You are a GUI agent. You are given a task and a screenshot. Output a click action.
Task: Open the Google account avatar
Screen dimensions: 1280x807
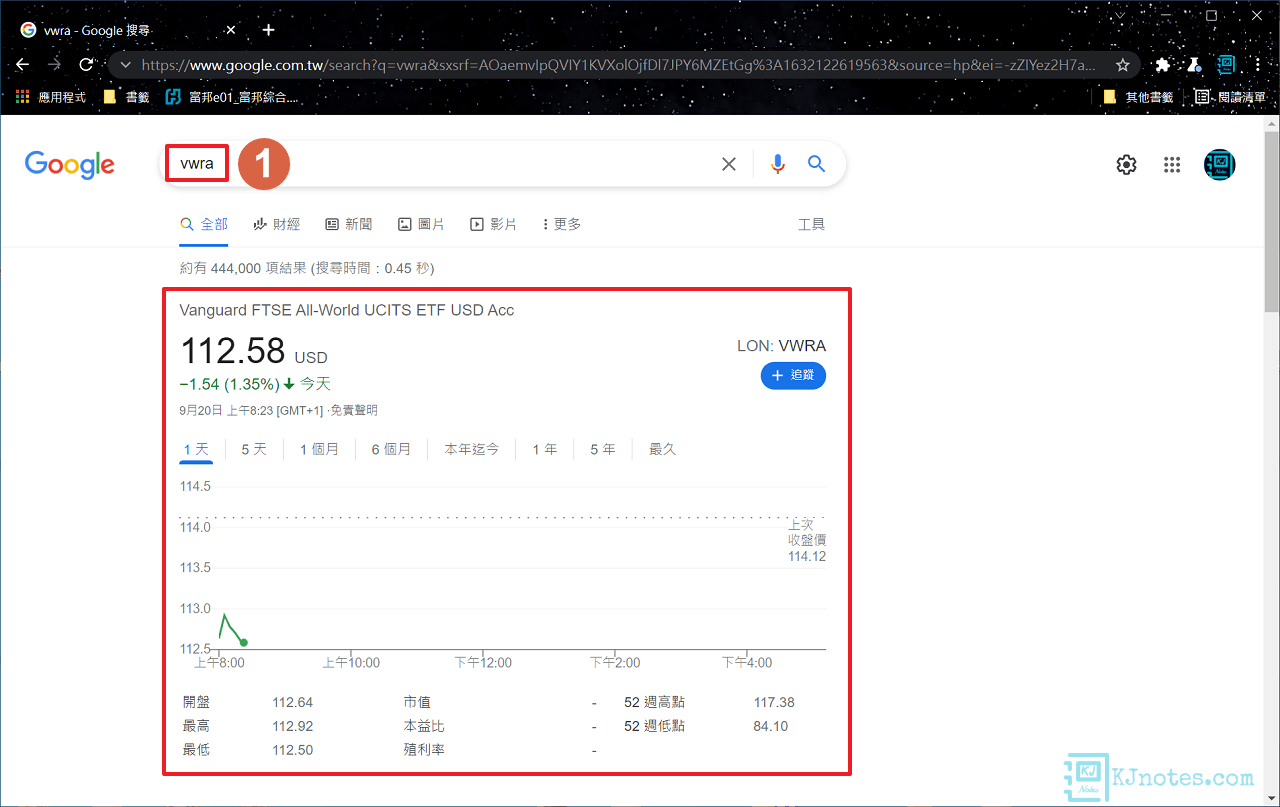(1220, 165)
